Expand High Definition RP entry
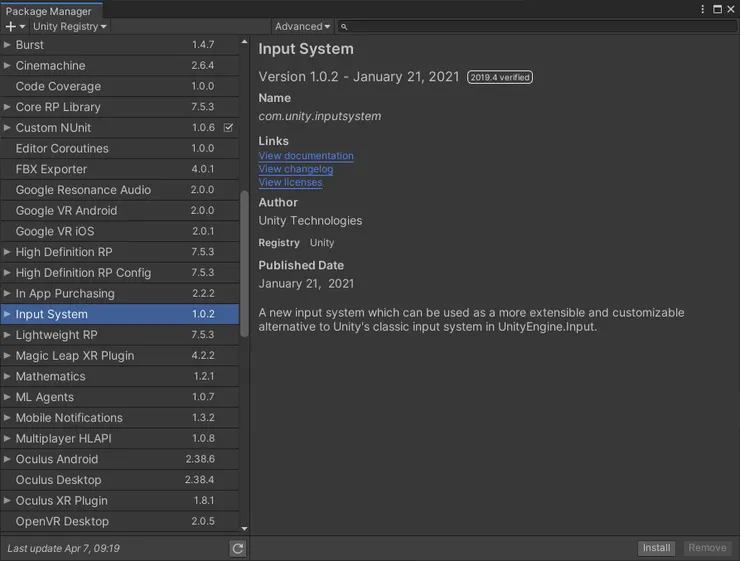Screen dimensions: 740x561 click(x=8, y=252)
